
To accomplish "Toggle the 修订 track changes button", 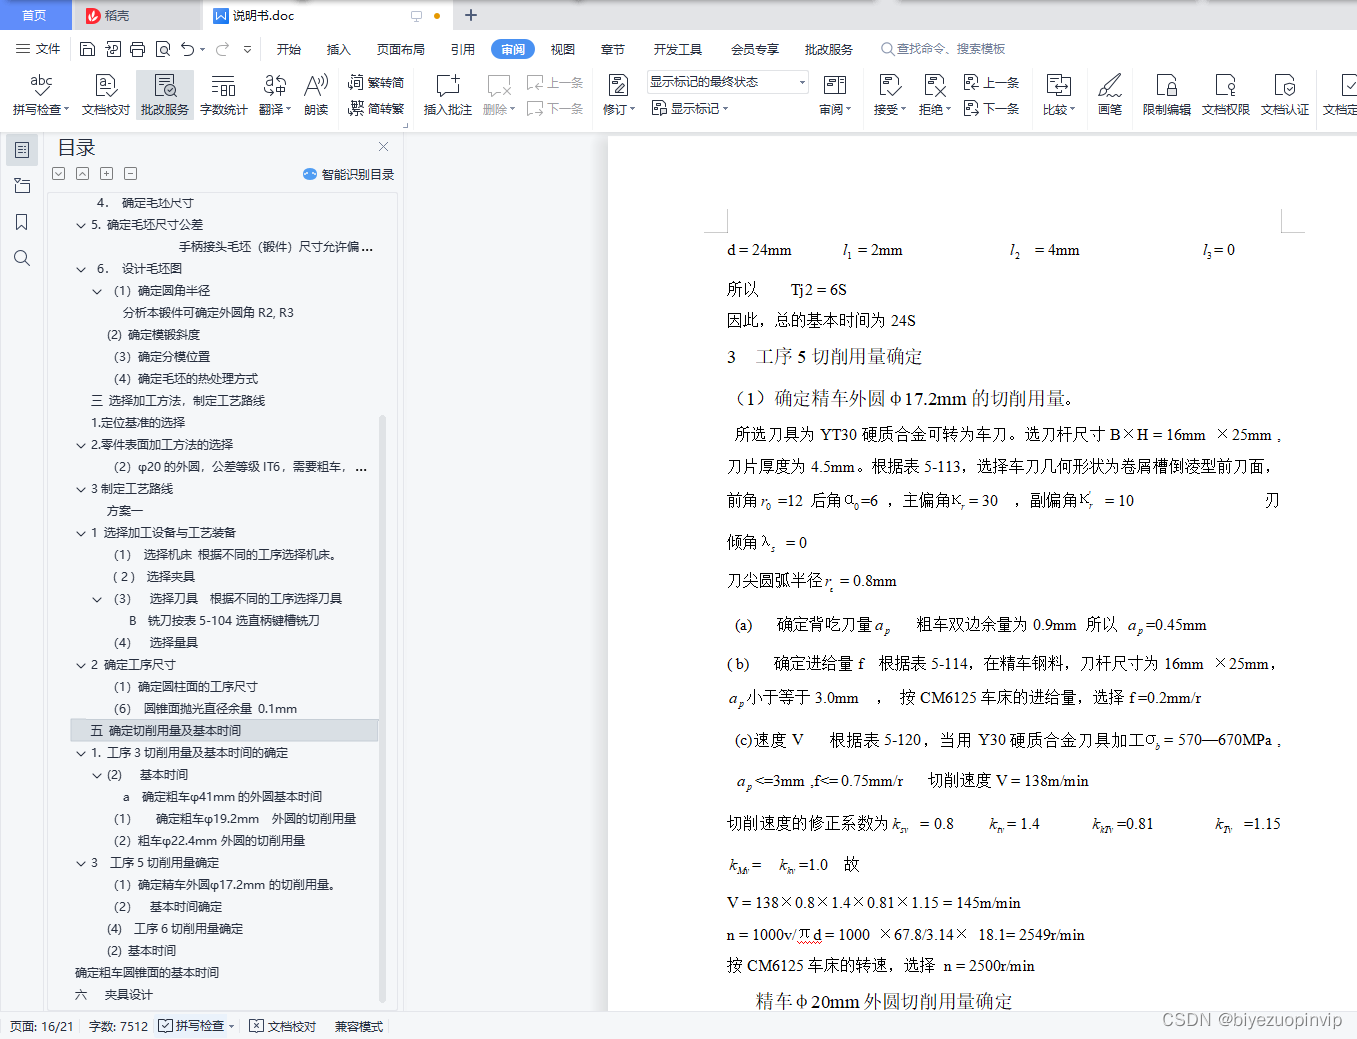I will pos(618,94).
